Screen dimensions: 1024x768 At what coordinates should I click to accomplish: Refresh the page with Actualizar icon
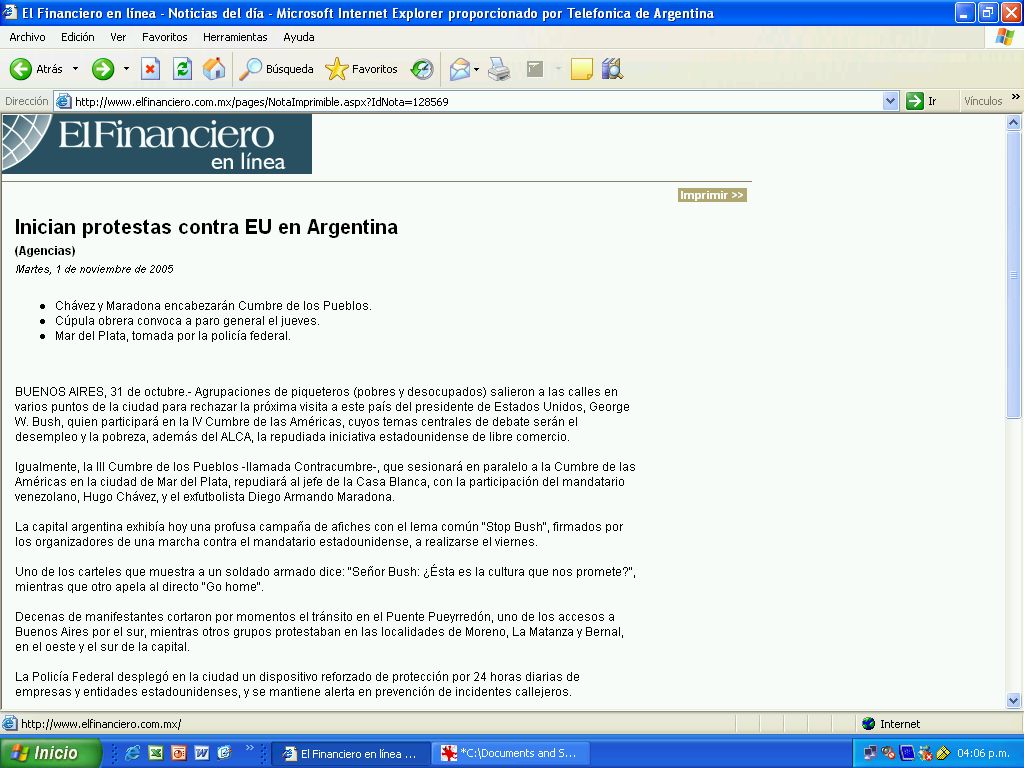[x=182, y=69]
